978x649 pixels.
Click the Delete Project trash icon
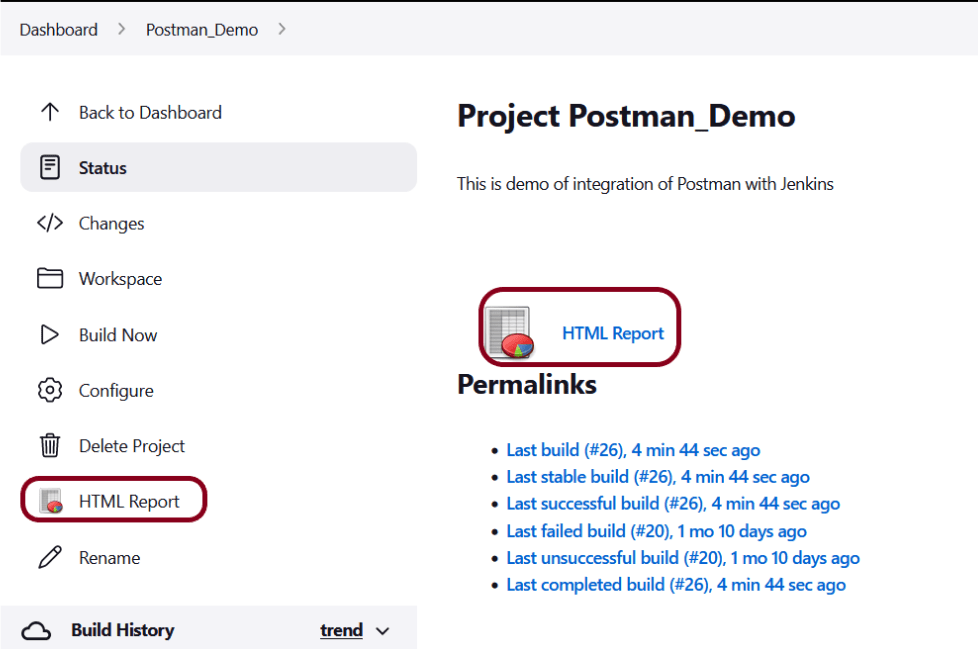pos(50,446)
